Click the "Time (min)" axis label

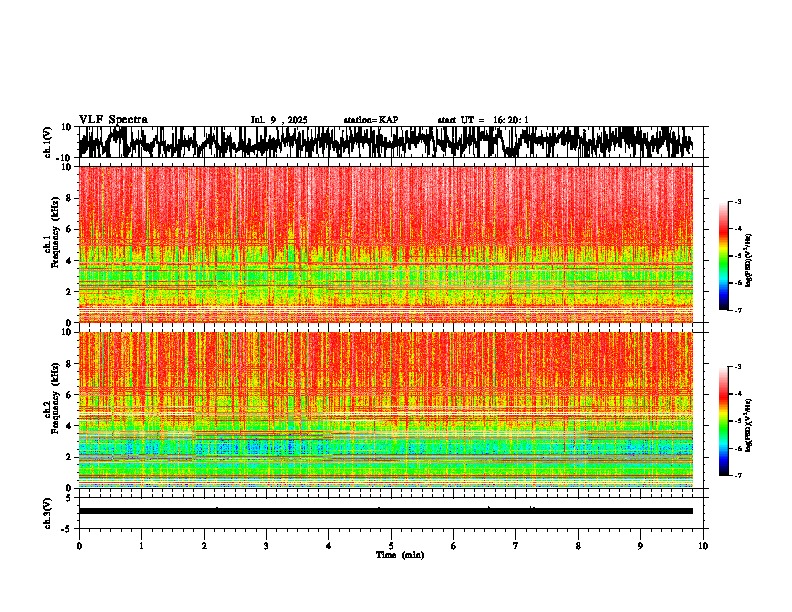click(400, 555)
